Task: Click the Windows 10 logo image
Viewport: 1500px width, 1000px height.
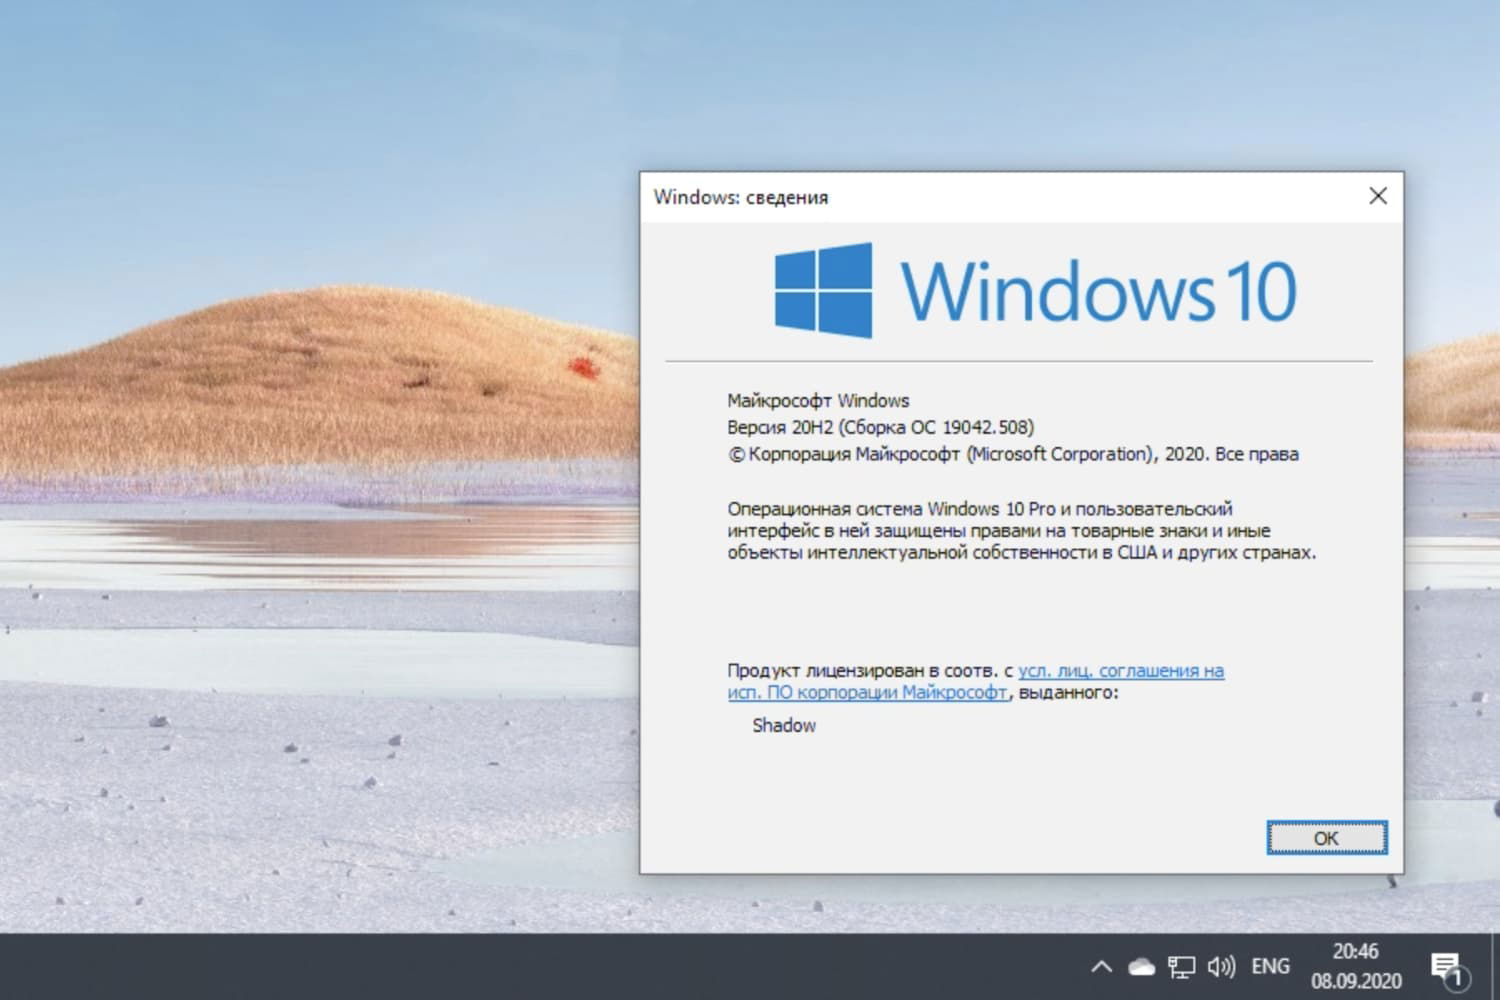Action: click(1030, 290)
